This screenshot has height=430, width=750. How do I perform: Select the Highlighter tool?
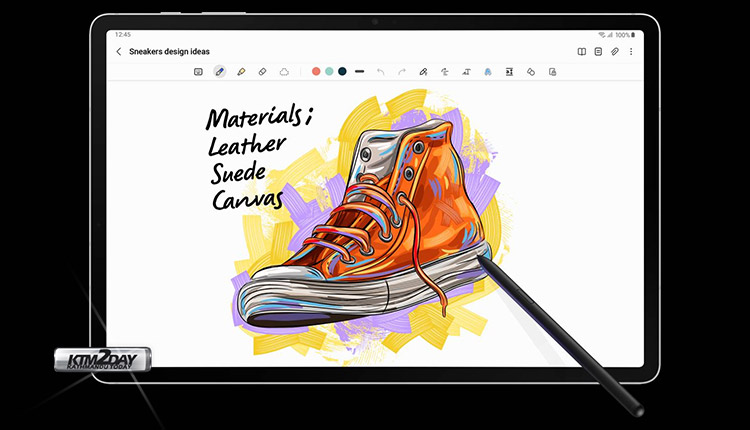(241, 72)
